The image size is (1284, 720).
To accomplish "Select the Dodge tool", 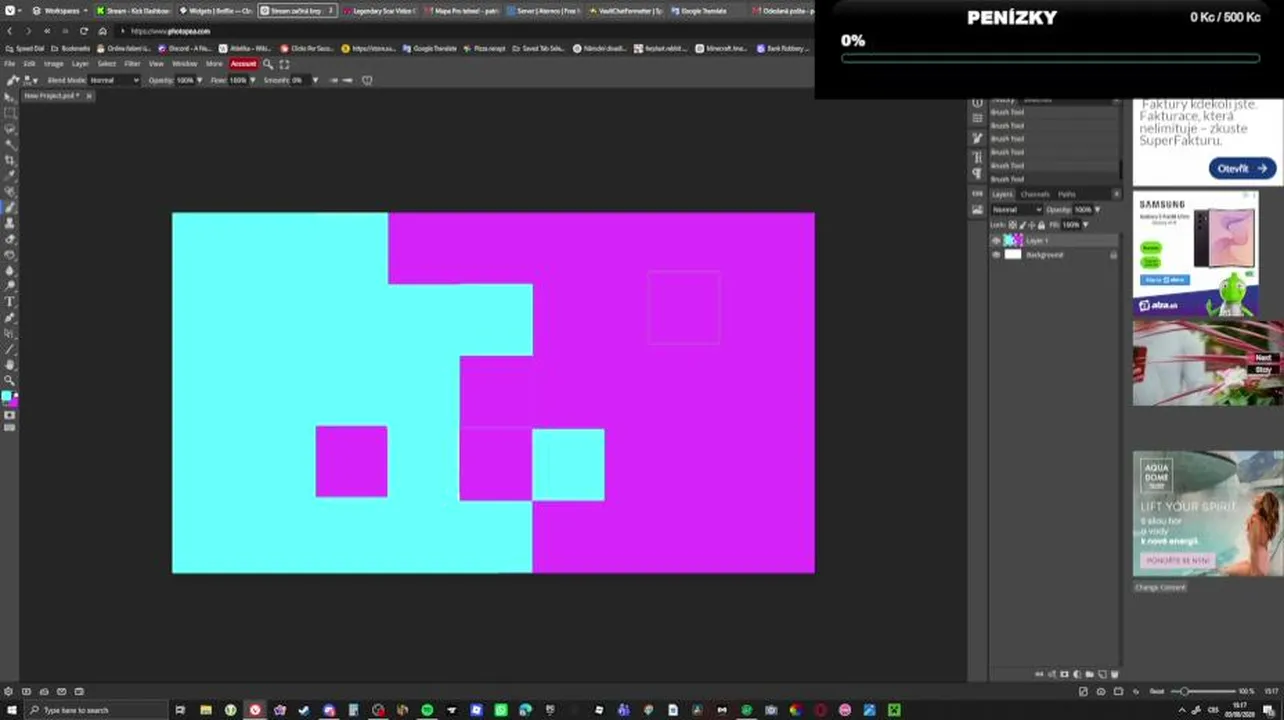I will pyautogui.click(x=10, y=286).
